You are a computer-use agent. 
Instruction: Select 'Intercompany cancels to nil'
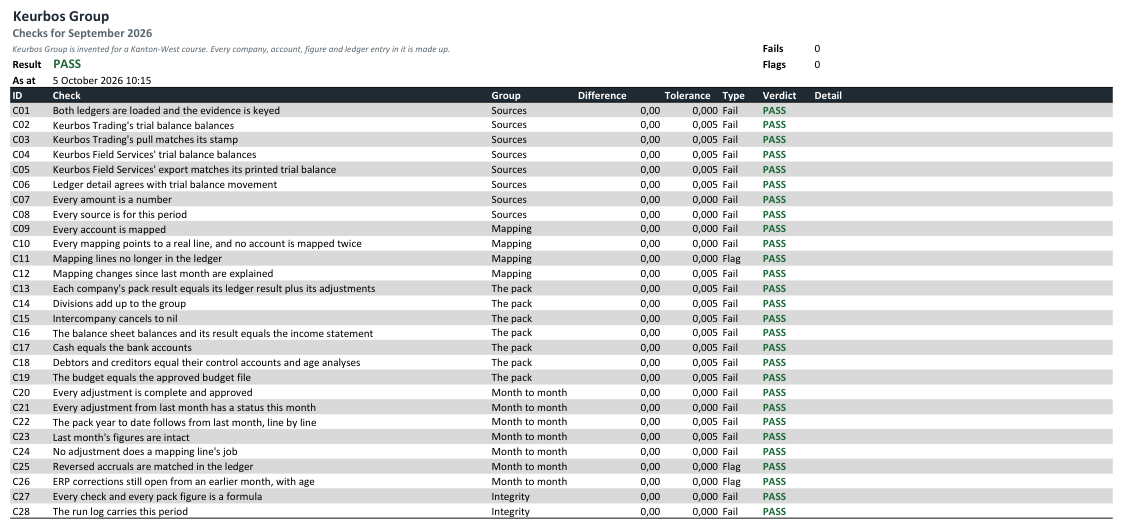point(115,319)
